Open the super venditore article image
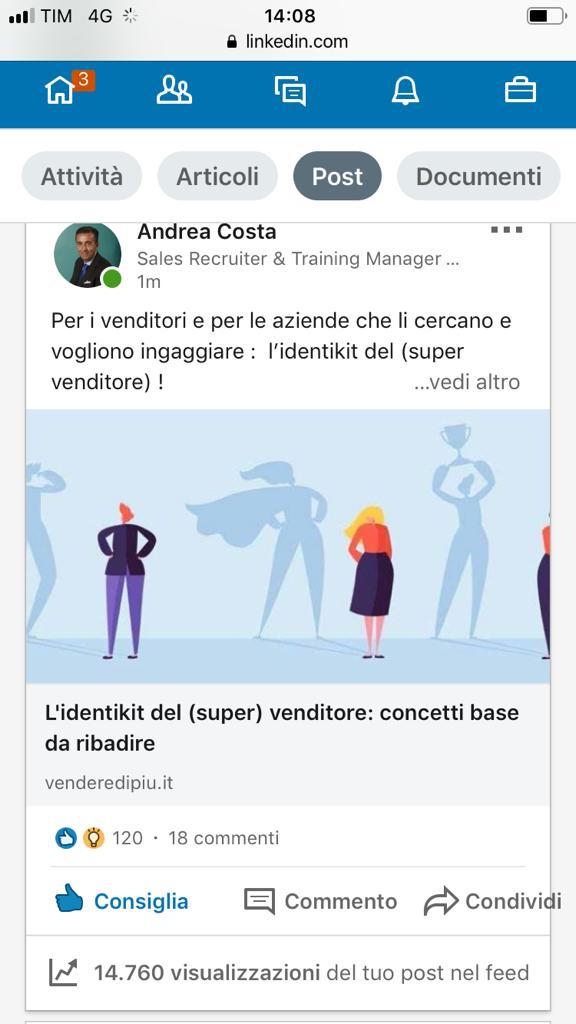The width and height of the screenshot is (576, 1024). [288, 546]
